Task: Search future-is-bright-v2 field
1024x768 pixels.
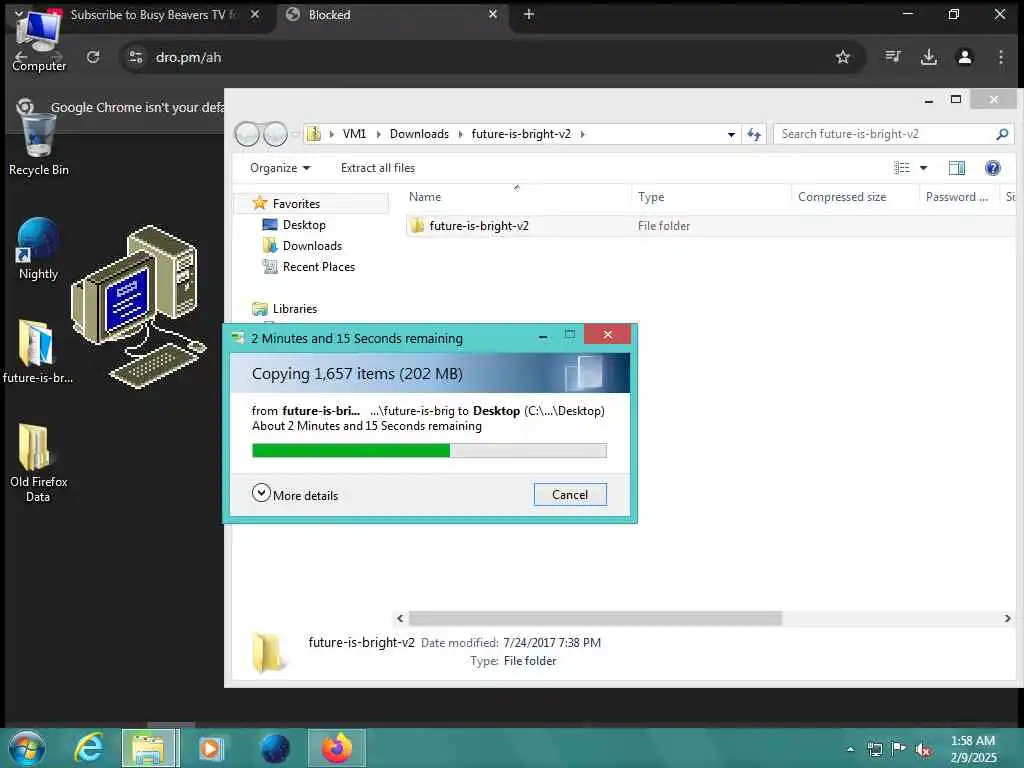Action: [x=893, y=134]
